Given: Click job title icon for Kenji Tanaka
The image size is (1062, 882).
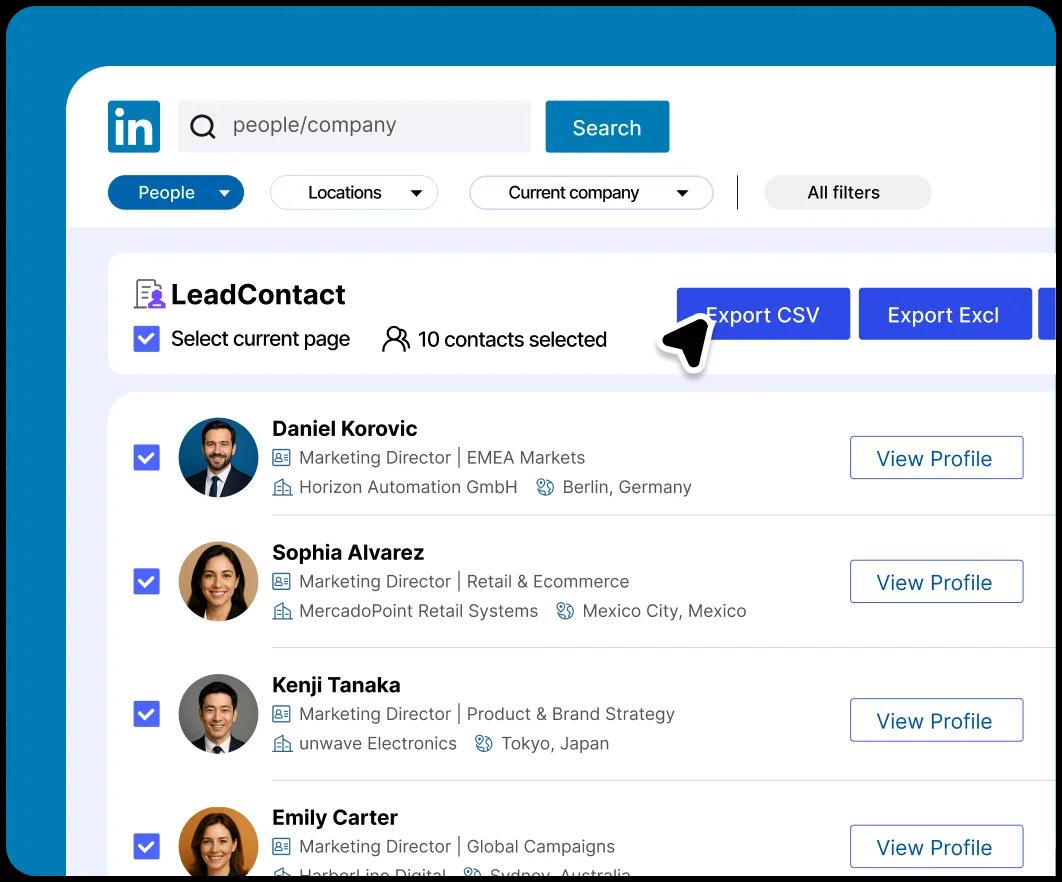Looking at the screenshot, I should [281, 714].
